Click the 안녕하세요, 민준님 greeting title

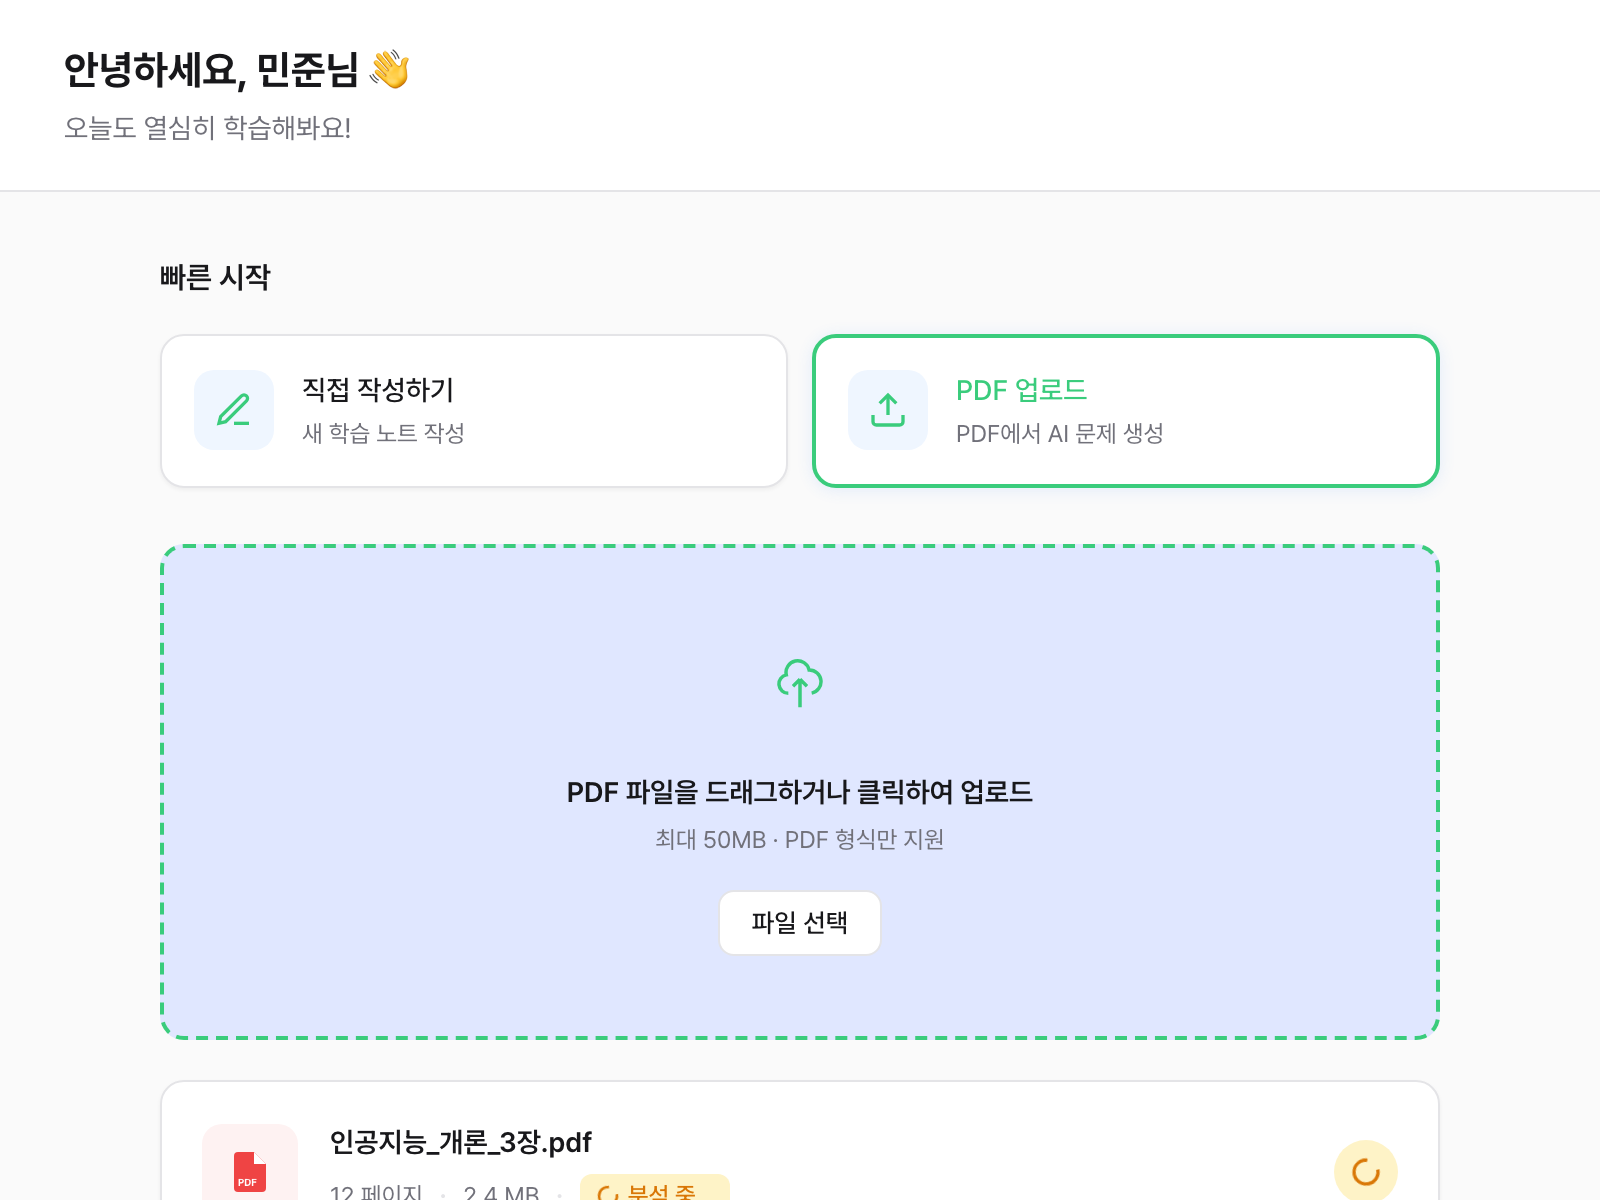pos(210,70)
